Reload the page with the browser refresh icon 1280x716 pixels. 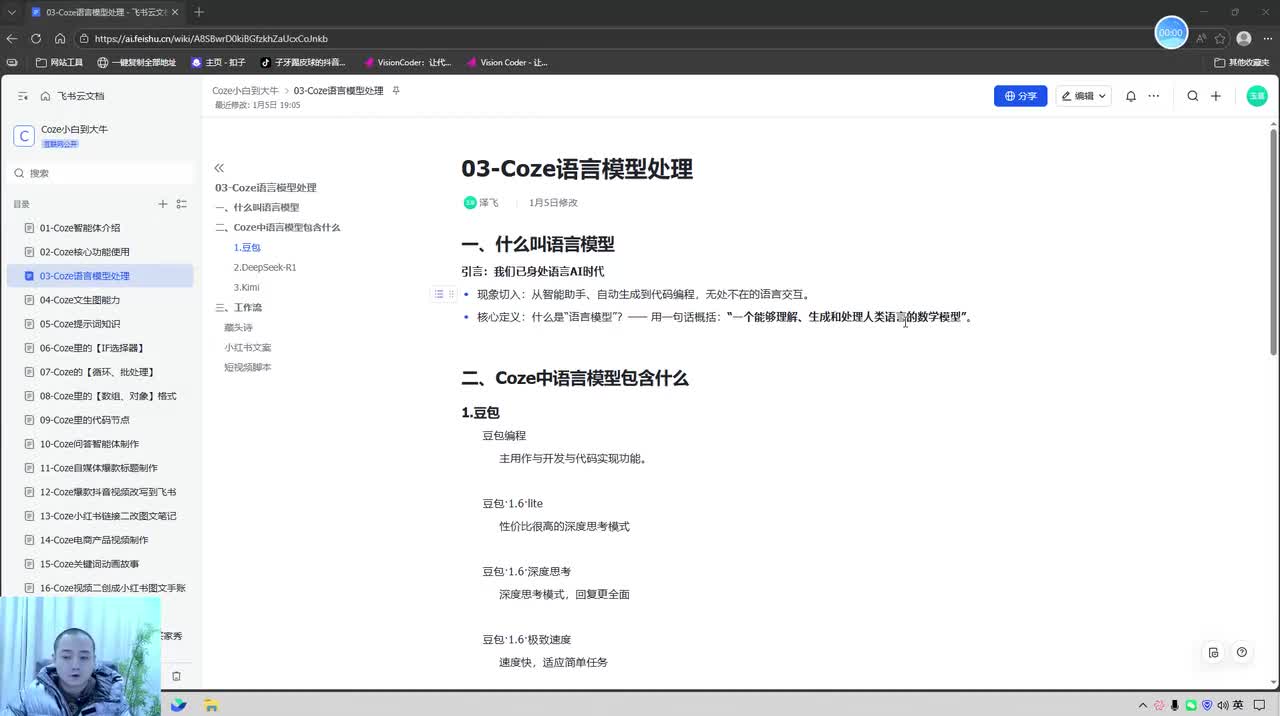tap(36, 38)
